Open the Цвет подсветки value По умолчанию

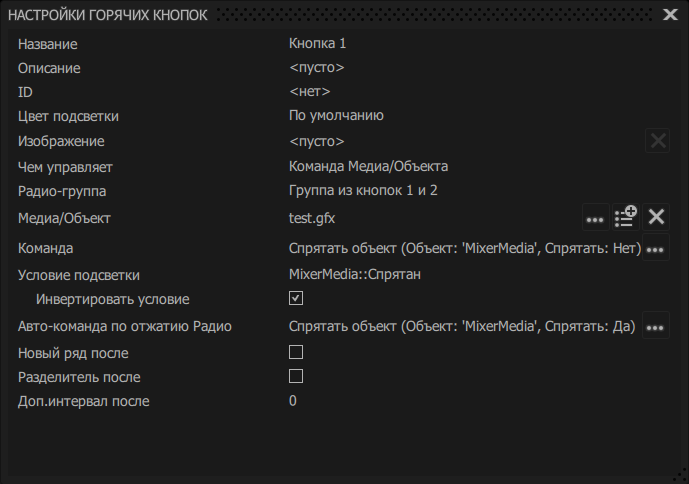pyautogui.click(x=336, y=116)
